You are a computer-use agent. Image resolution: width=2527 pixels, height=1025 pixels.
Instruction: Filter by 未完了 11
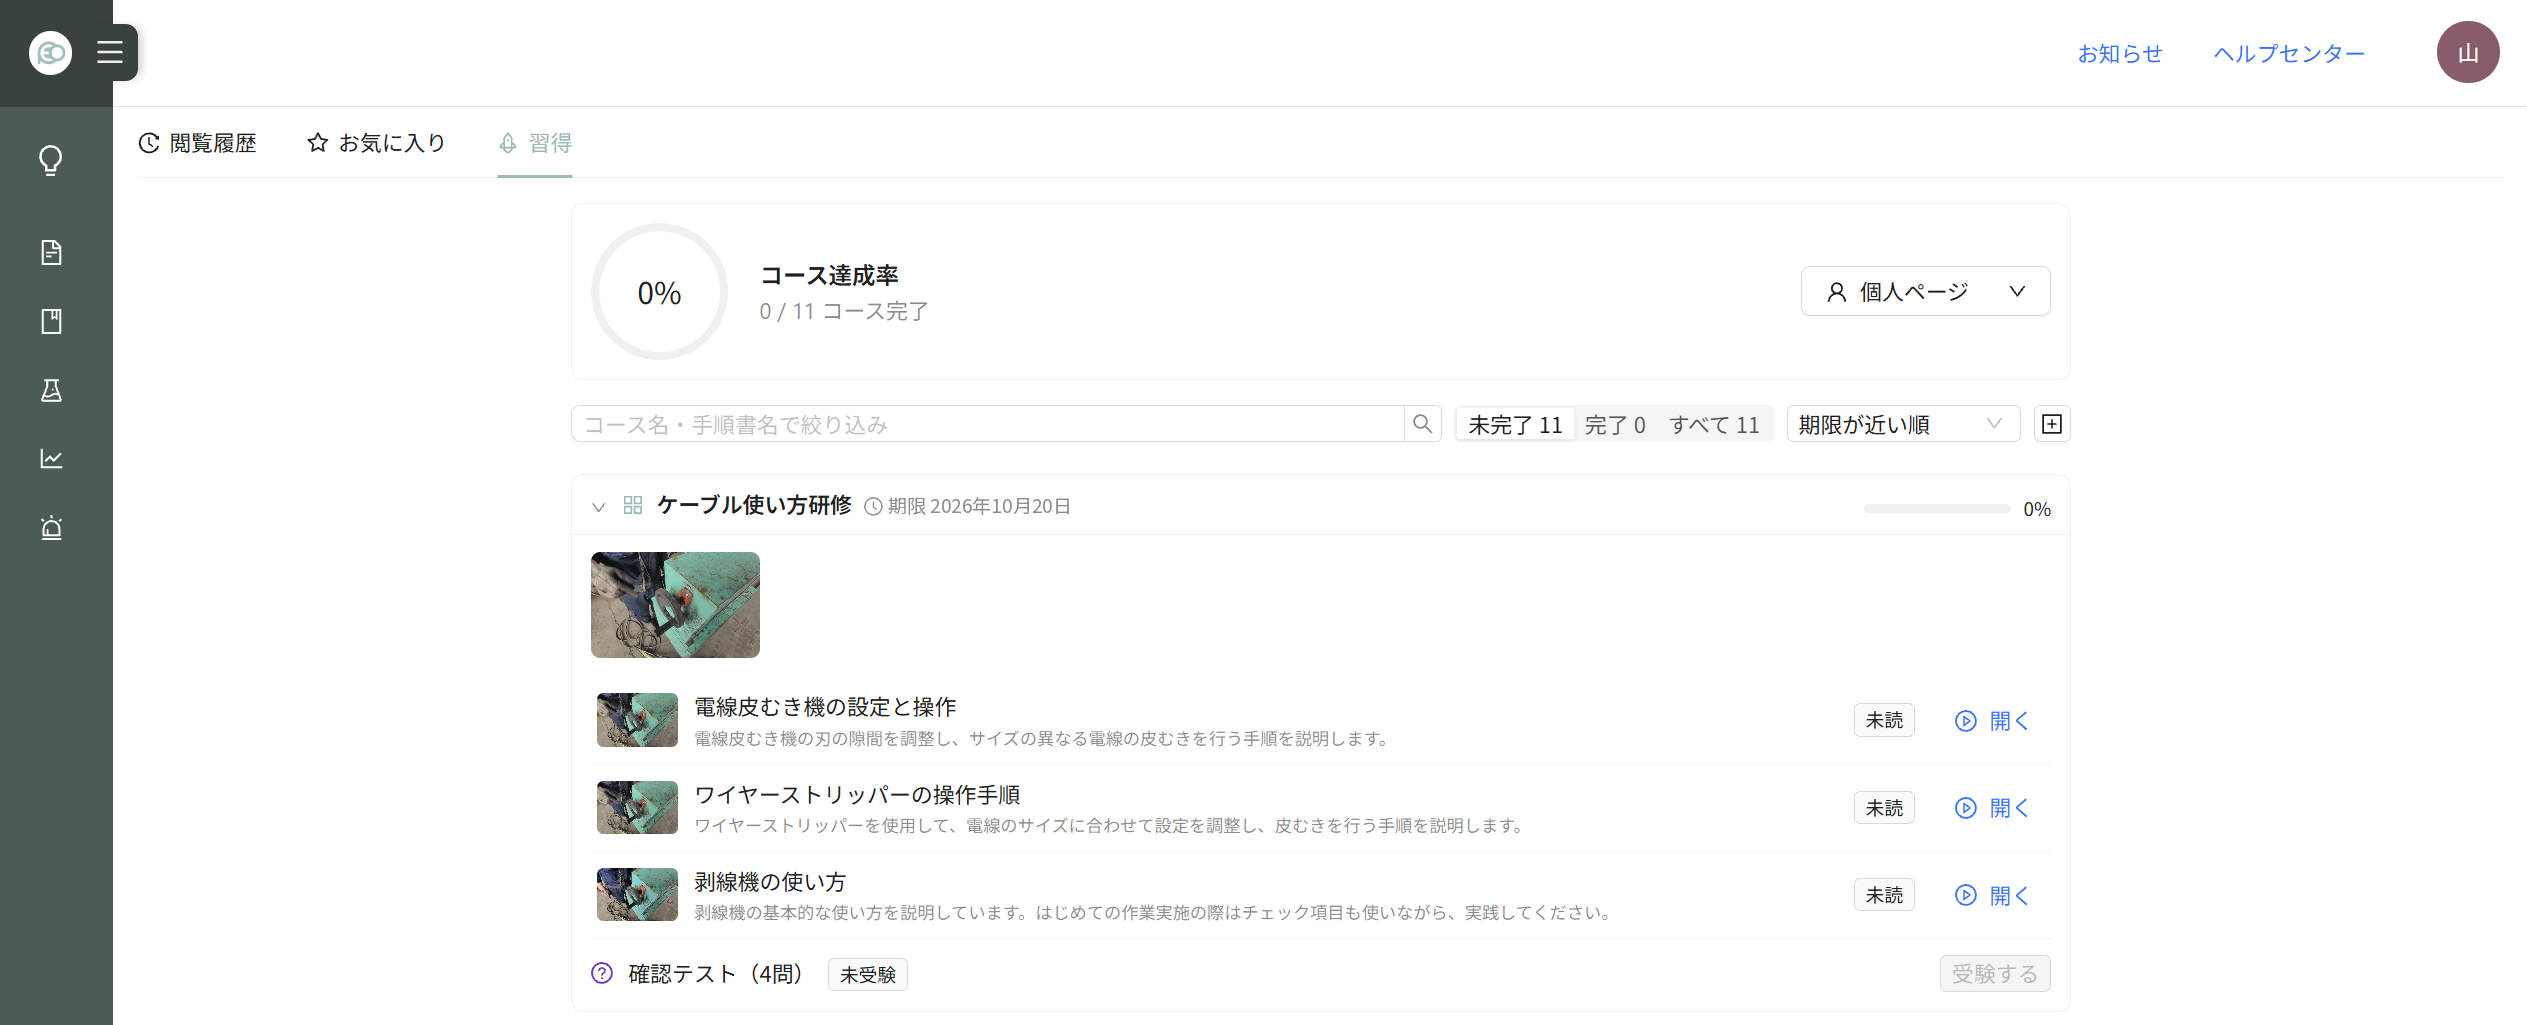(x=1515, y=425)
